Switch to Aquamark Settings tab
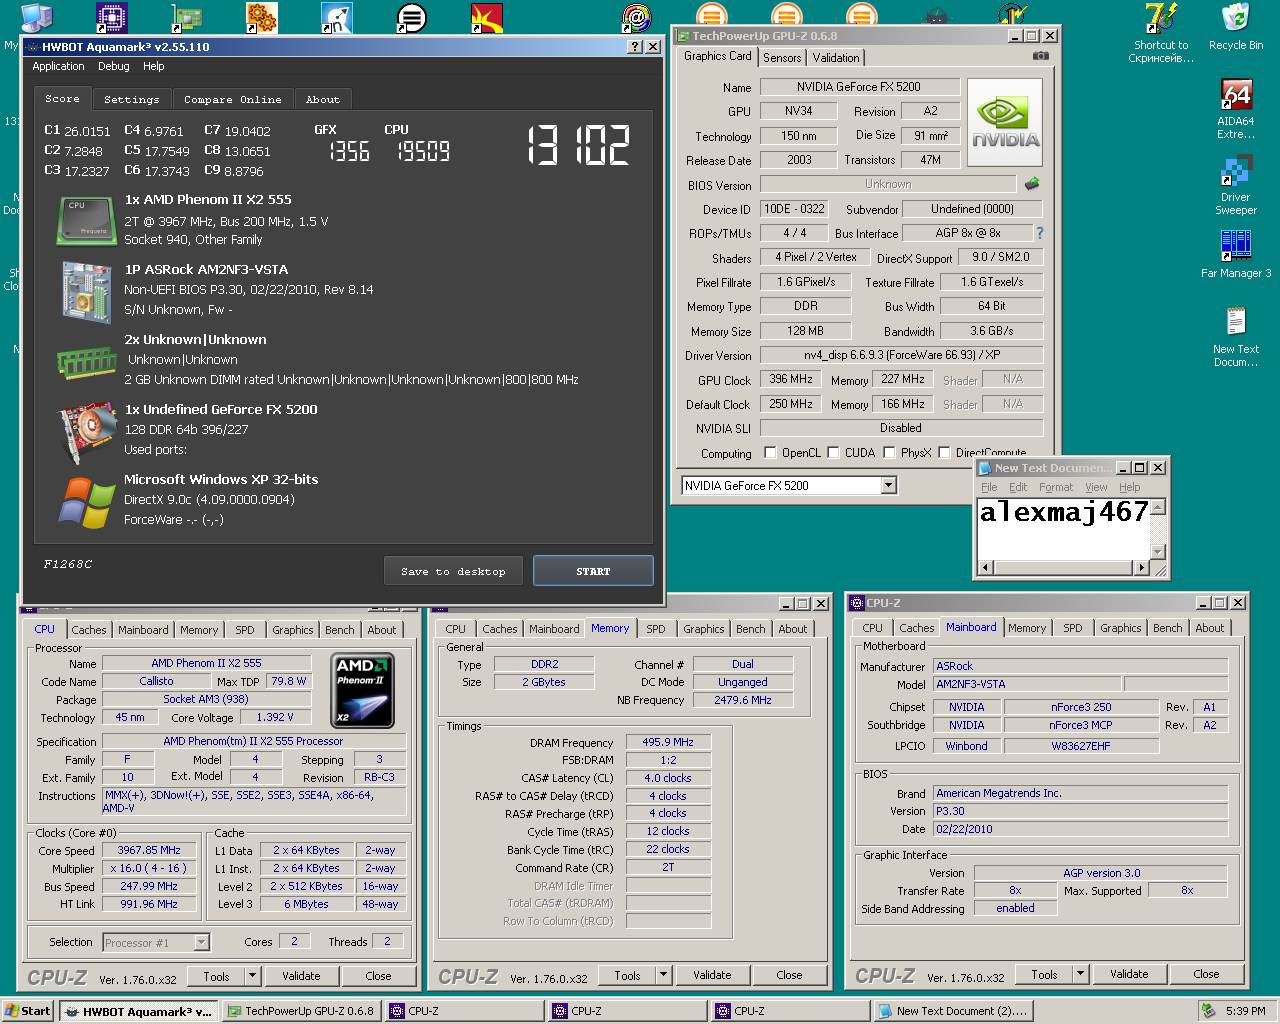This screenshot has width=1280, height=1024. (131, 99)
